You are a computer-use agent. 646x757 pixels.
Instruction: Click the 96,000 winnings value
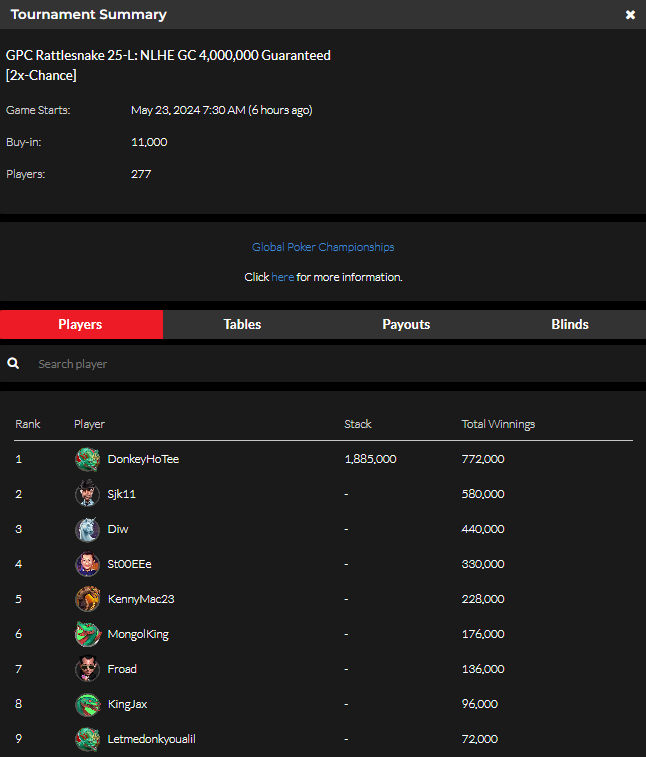coord(479,704)
